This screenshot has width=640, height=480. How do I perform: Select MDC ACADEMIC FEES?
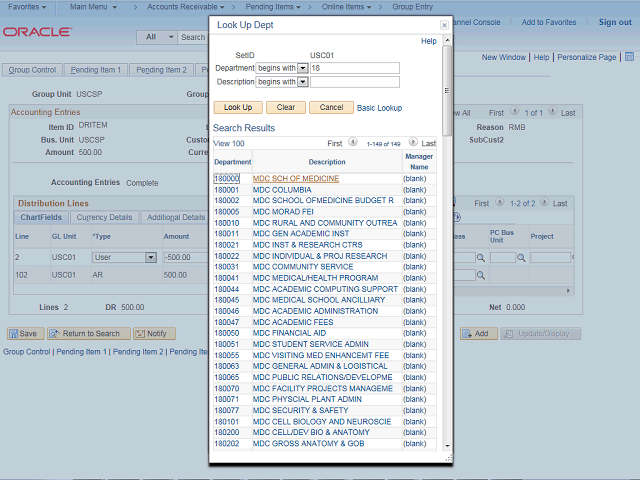(x=293, y=322)
